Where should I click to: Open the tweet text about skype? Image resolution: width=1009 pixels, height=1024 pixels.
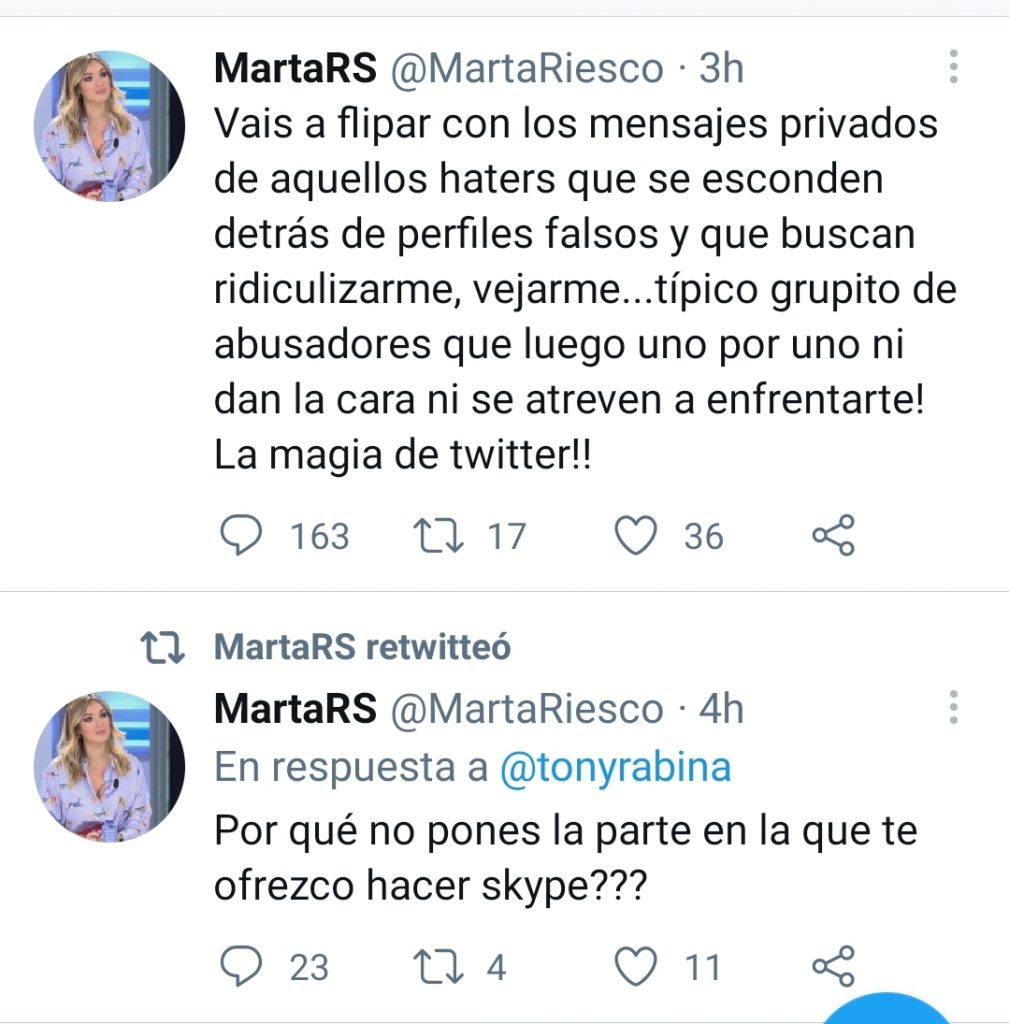pyautogui.click(x=565, y=859)
